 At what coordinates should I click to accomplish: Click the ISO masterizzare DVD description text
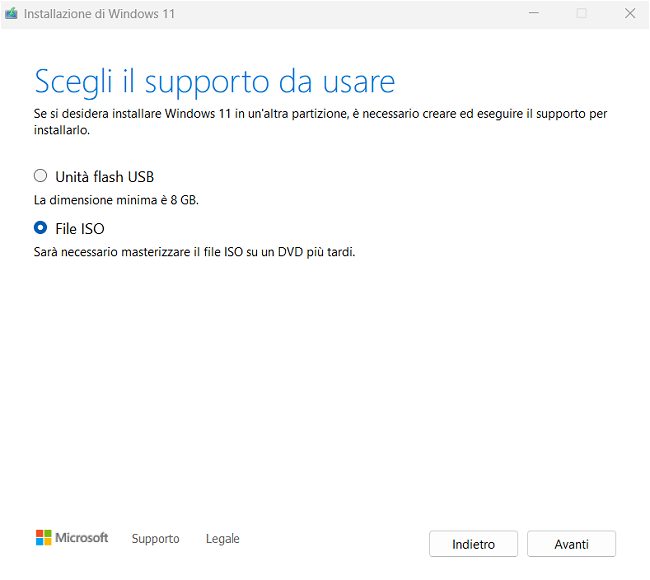pos(194,252)
